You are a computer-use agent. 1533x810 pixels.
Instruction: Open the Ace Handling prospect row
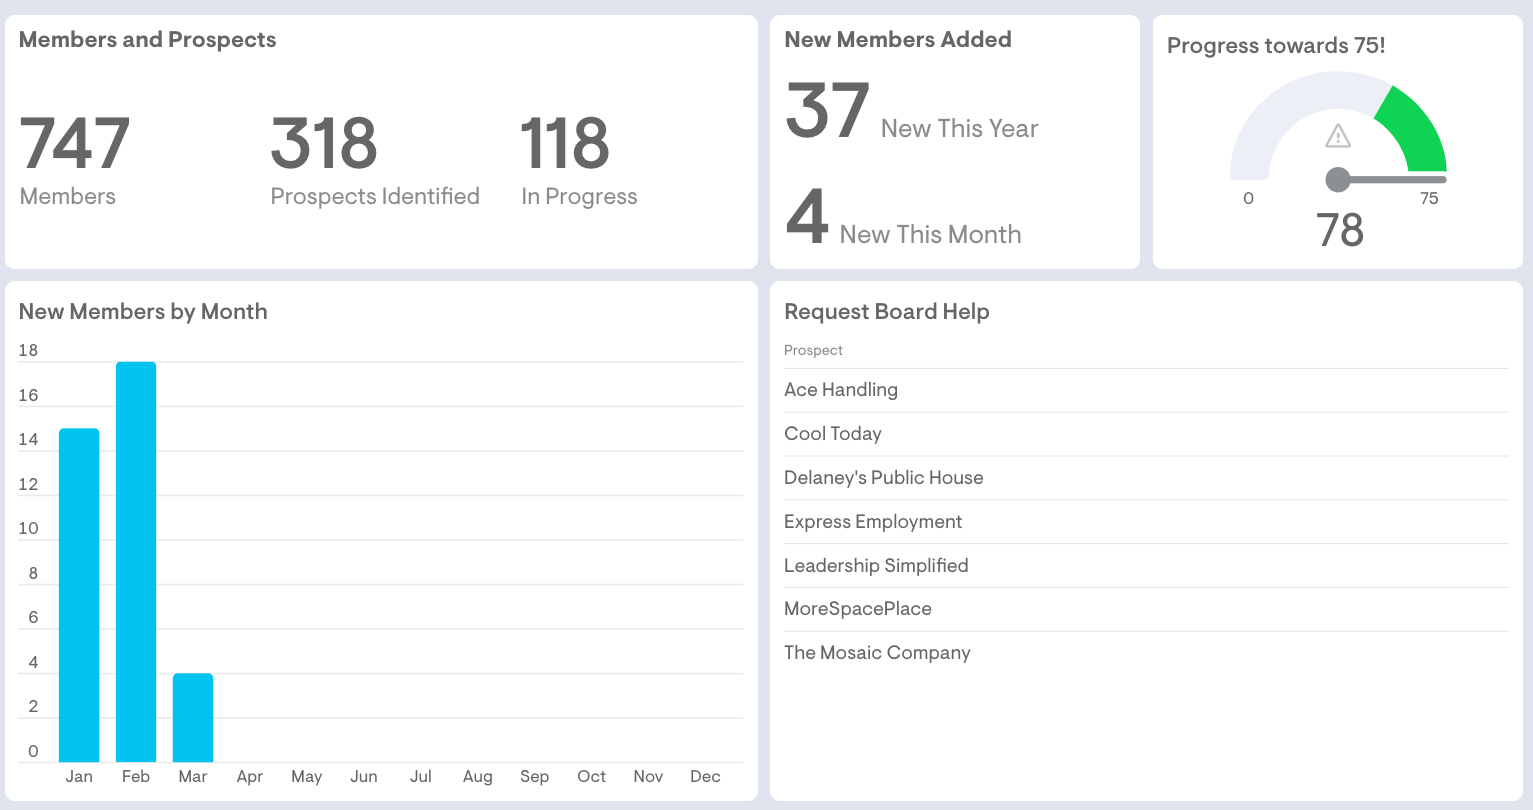(x=841, y=390)
